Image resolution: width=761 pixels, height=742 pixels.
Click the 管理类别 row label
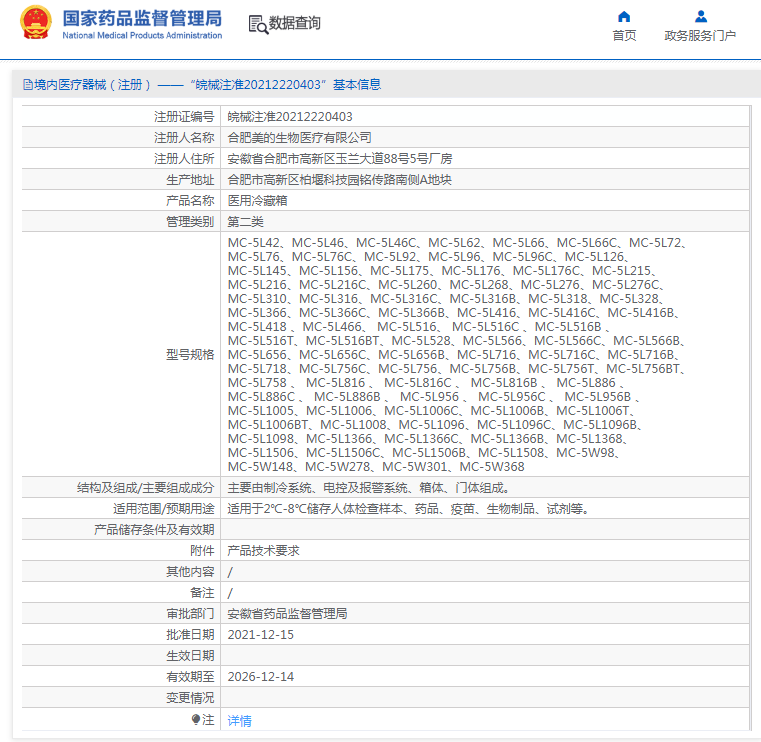[x=190, y=222]
